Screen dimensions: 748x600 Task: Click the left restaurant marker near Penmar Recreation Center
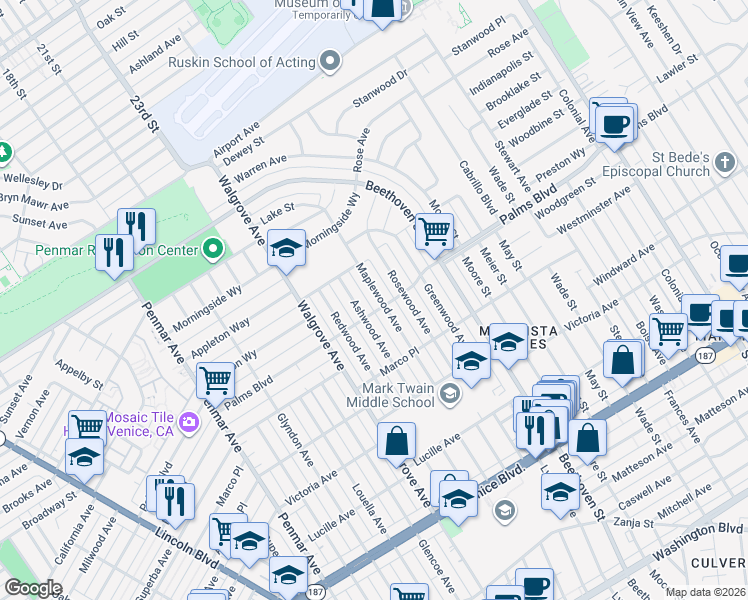[x=114, y=255]
